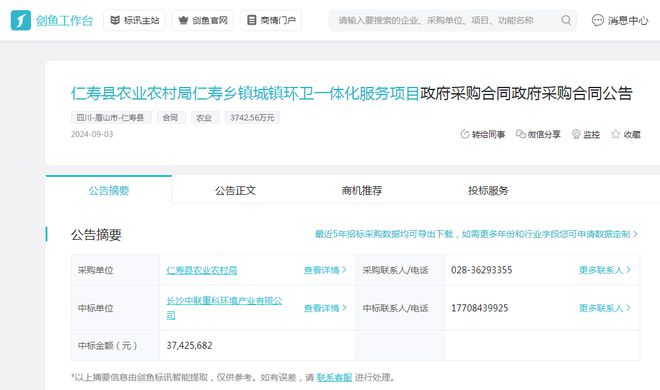View details for the 中标单位 row
This screenshot has width=660, height=390.
pos(325,308)
